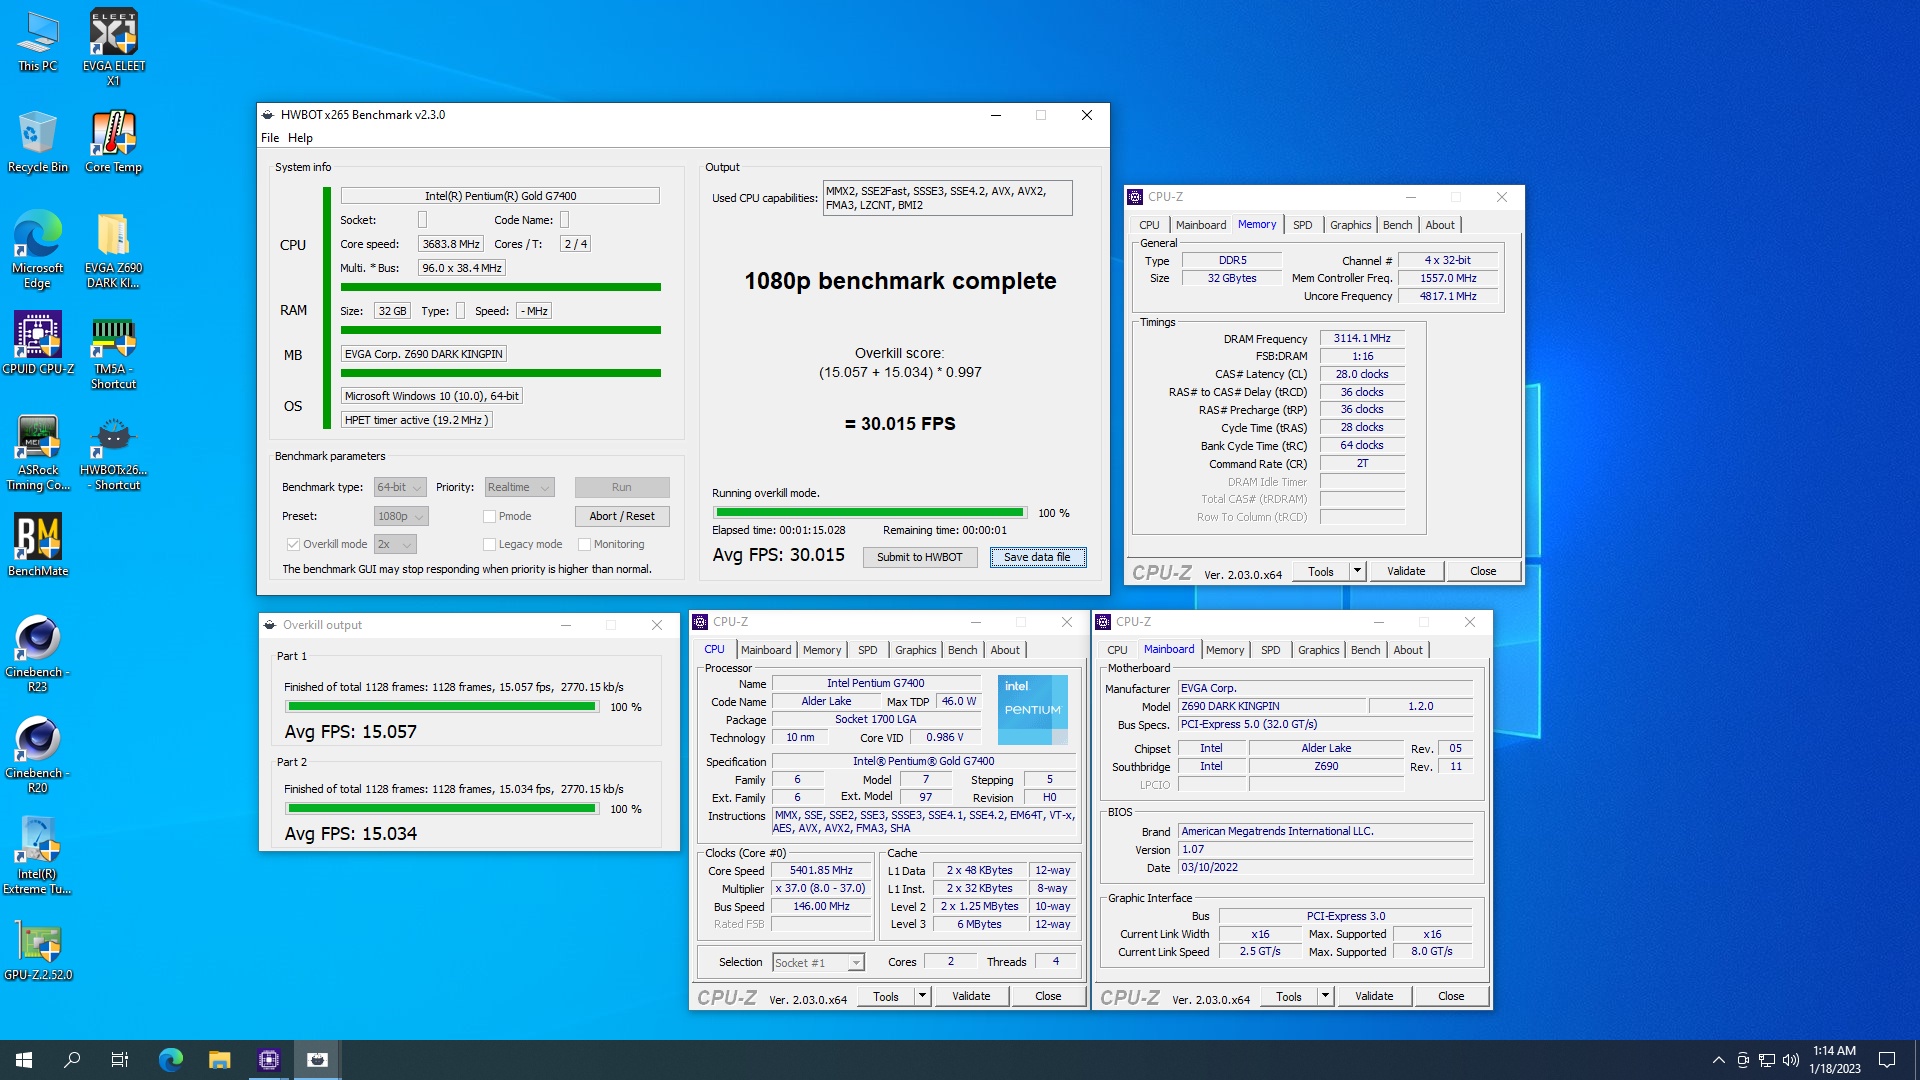Open File Explorer on taskbar
This screenshot has height=1080, width=1920.
220,1060
